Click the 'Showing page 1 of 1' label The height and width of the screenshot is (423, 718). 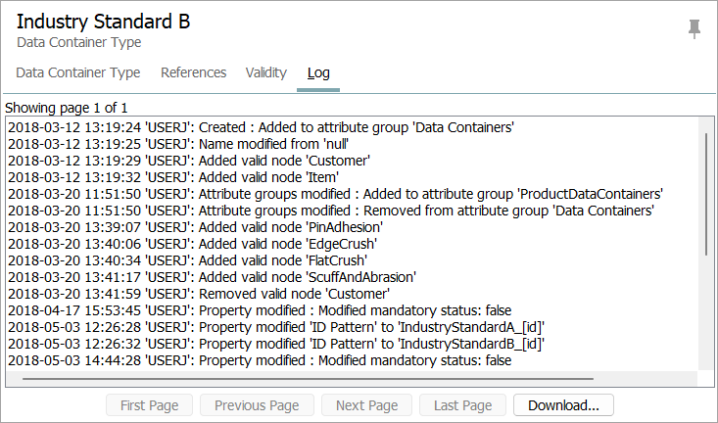[x=66, y=108]
